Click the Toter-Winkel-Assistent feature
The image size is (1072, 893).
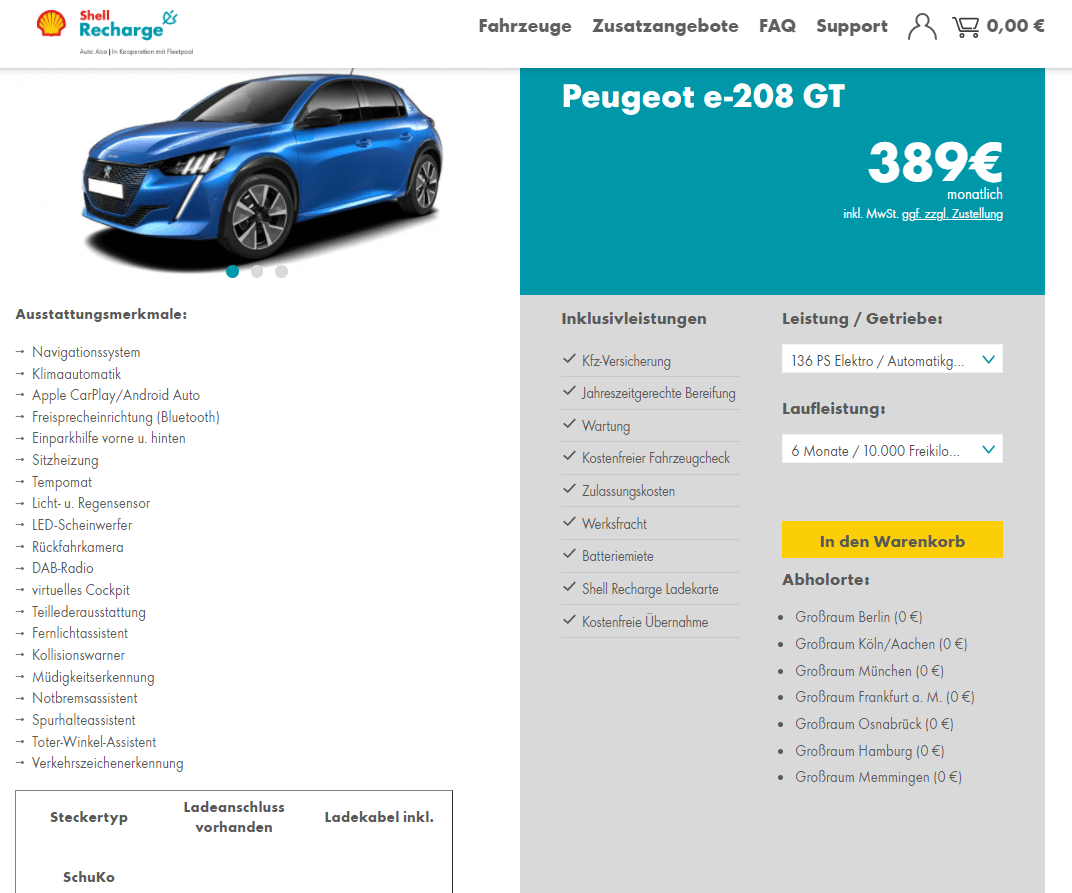(x=94, y=742)
